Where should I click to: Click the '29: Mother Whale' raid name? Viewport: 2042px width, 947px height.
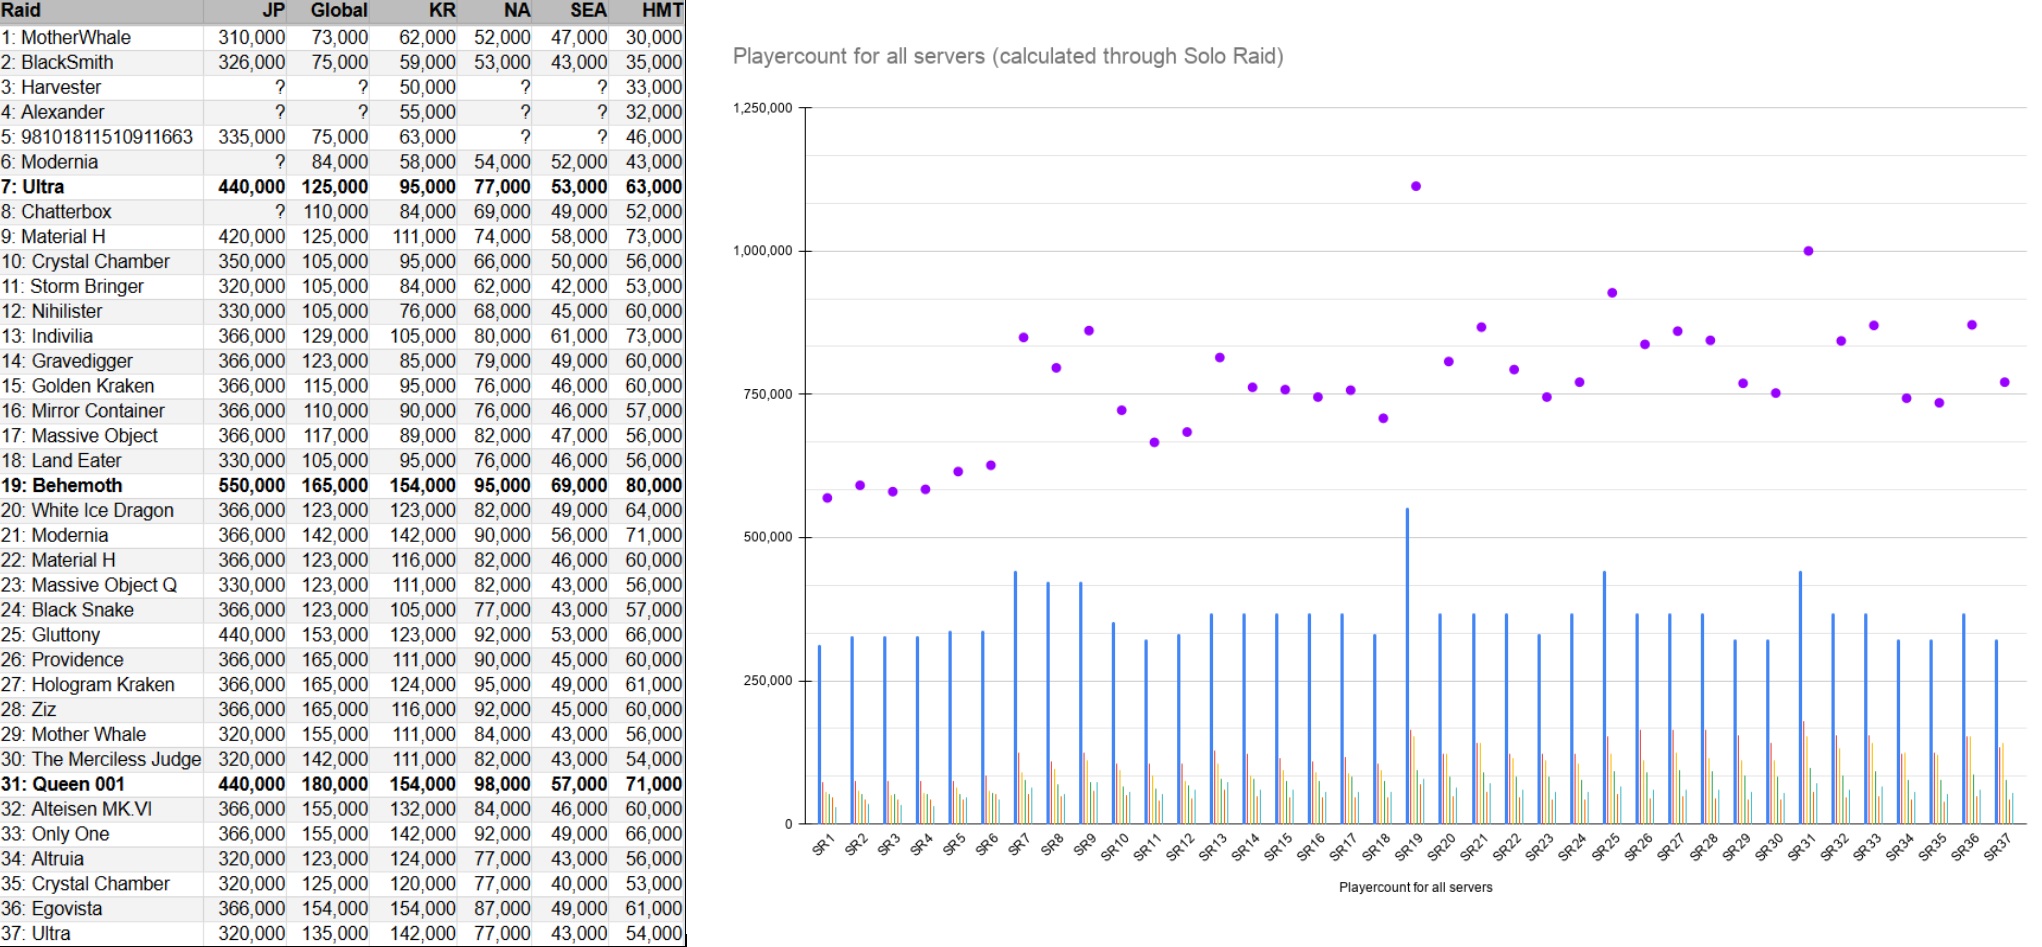click(74, 735)
